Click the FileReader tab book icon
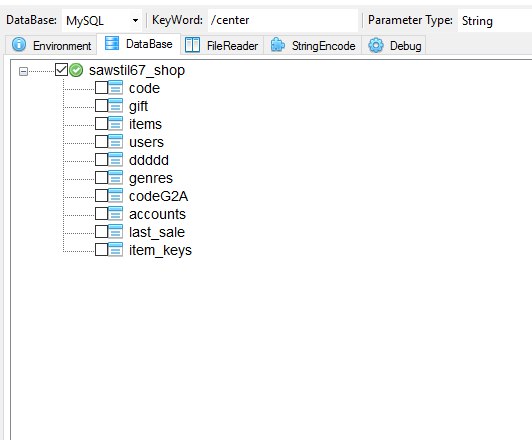Image resolution: width=532 pixels, height=440 pixels. (x=192, y=45)
